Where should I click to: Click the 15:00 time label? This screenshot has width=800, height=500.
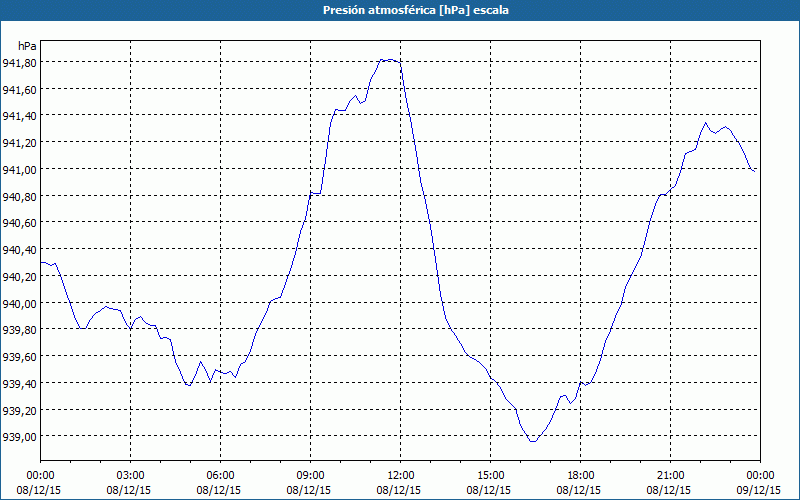pyautogui.click(x=490, y=476)
